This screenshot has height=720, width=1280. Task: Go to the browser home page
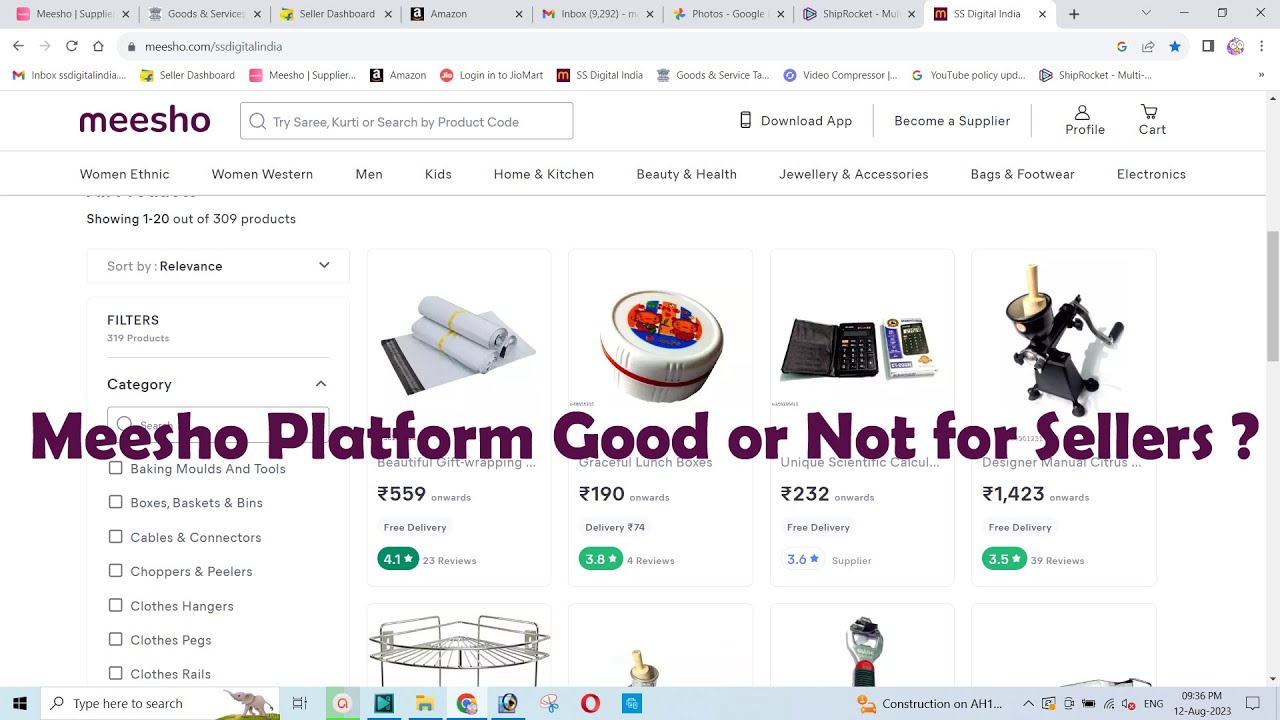click(x=98, y=46)
